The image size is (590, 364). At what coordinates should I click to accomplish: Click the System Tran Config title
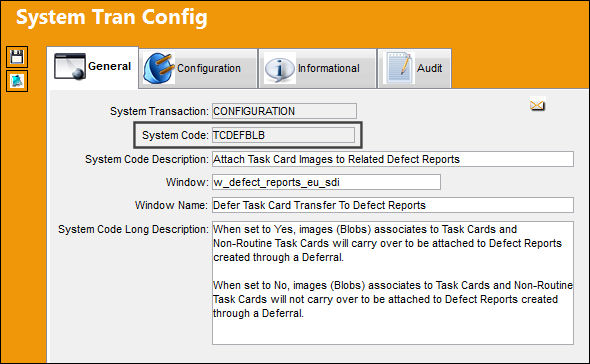click(112, 17)
